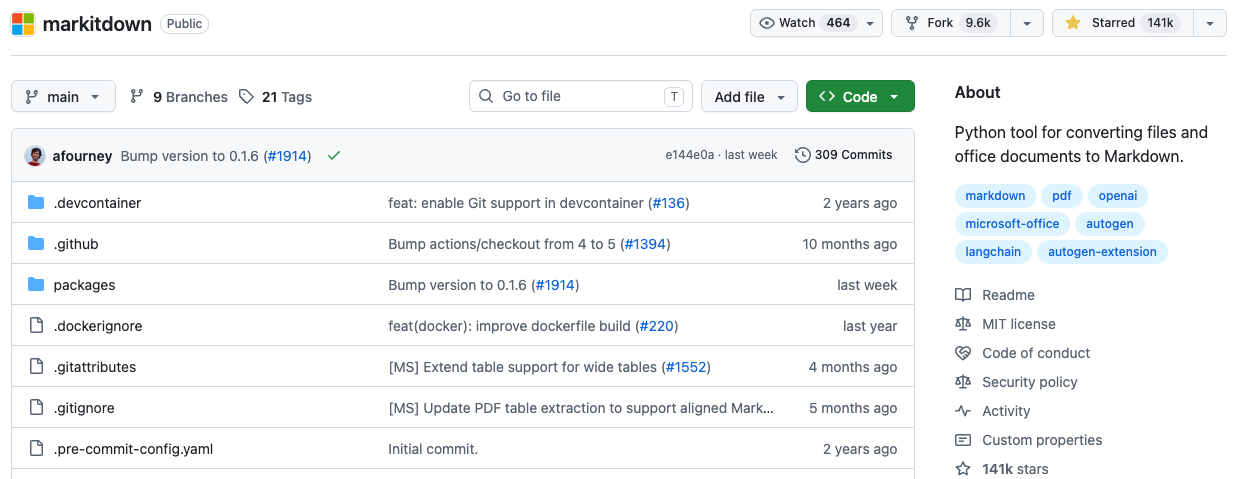Open the afourney author link
Screen dimensions: 1234x479
point(82,156)
